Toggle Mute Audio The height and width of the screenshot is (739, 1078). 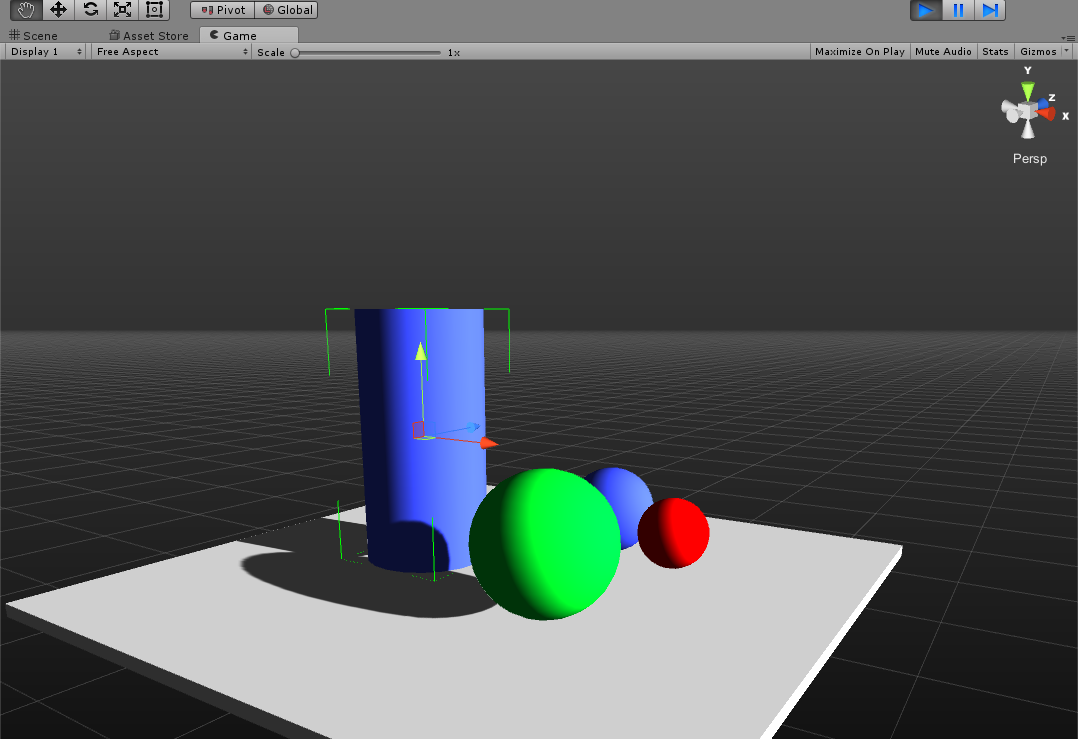click(943, 52)
